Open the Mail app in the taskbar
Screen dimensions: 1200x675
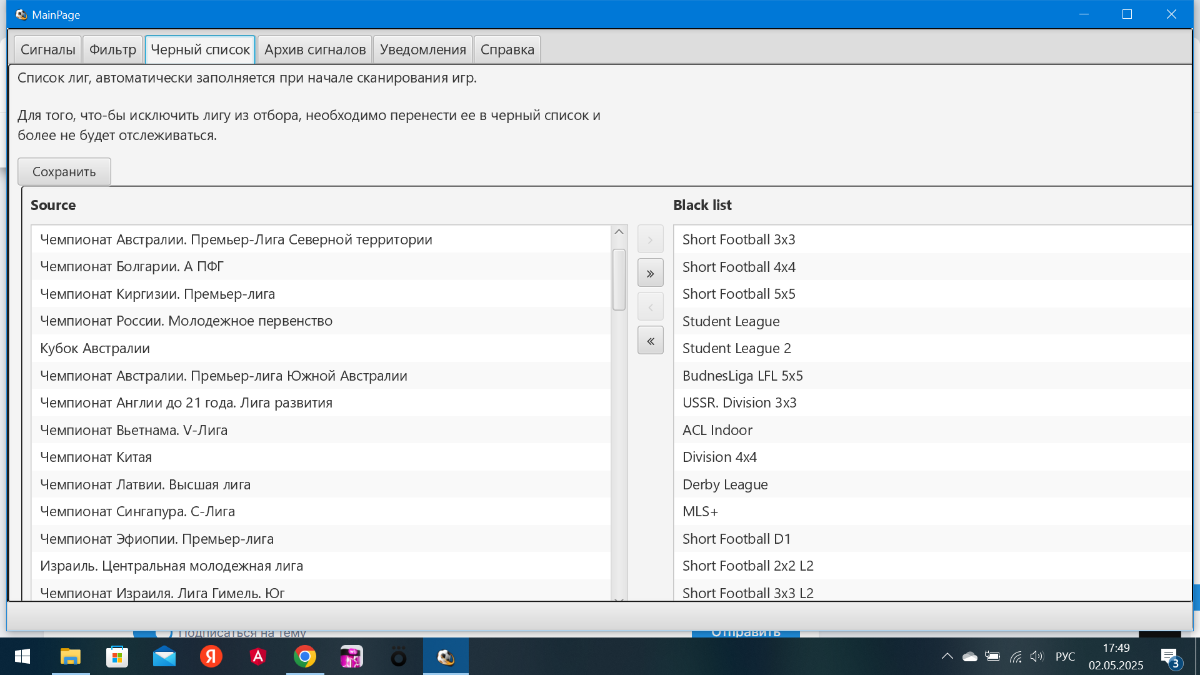click(x=164, y=657)
